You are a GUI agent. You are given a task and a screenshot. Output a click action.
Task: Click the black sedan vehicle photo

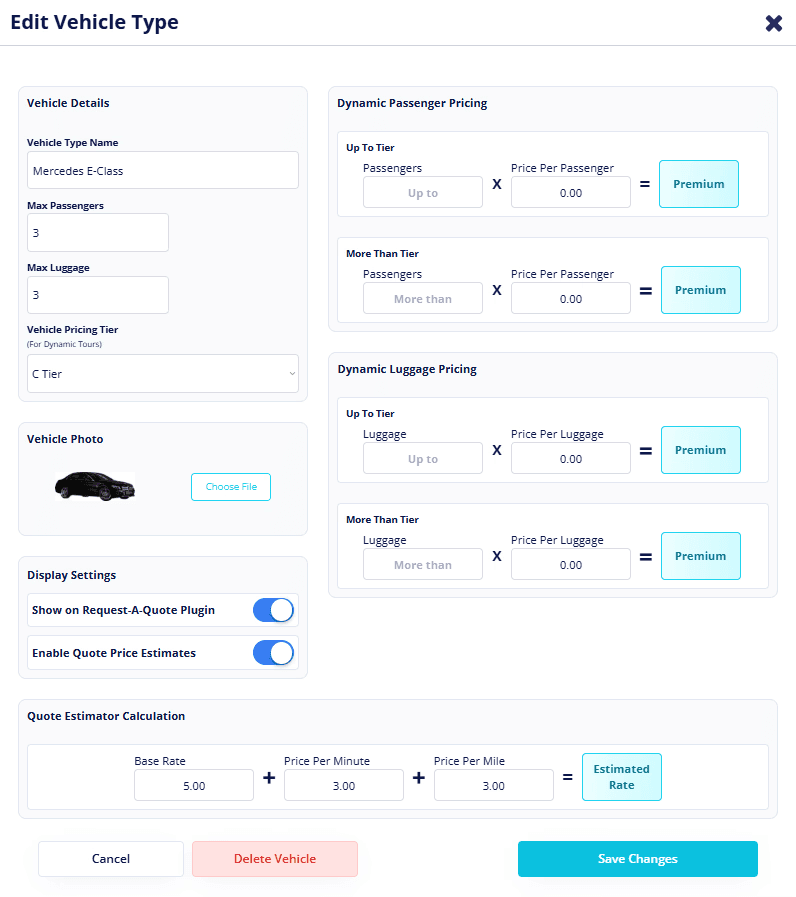94,486
